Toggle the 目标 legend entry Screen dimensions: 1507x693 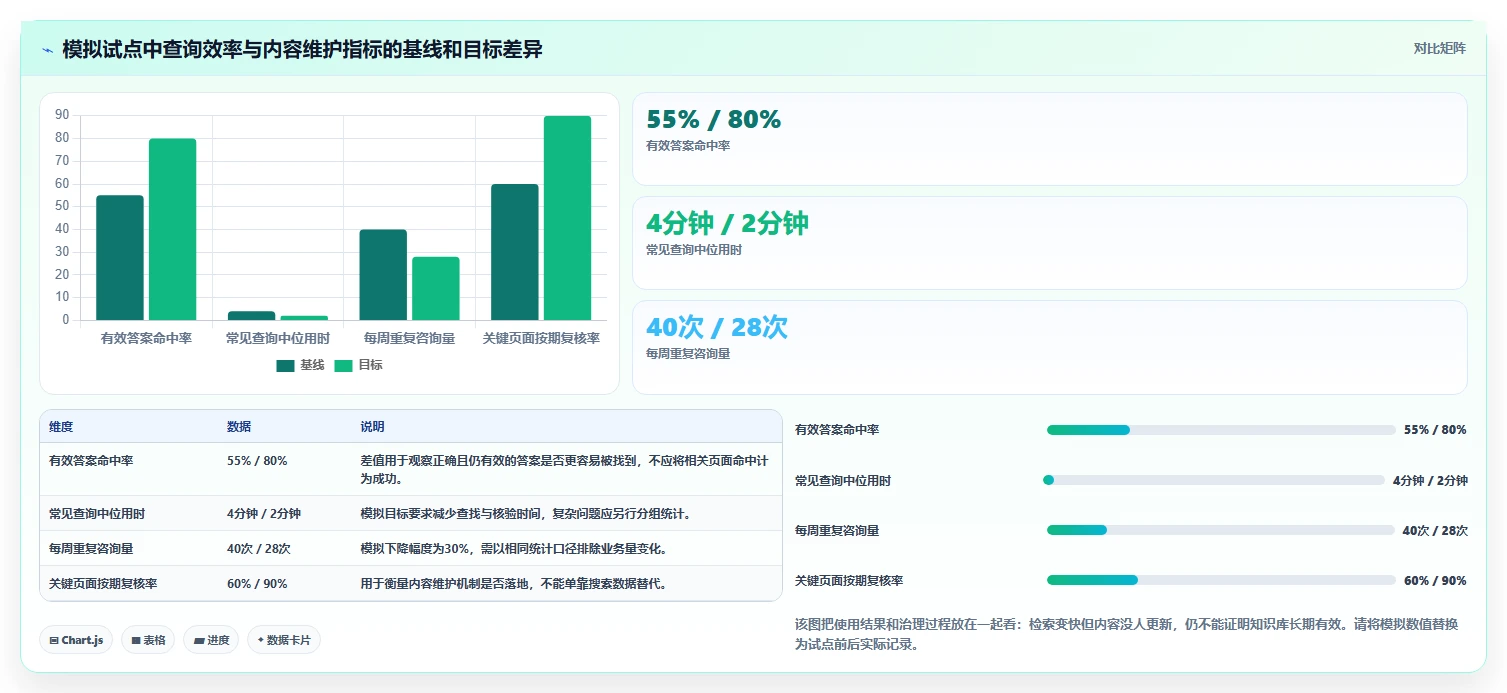359,365
